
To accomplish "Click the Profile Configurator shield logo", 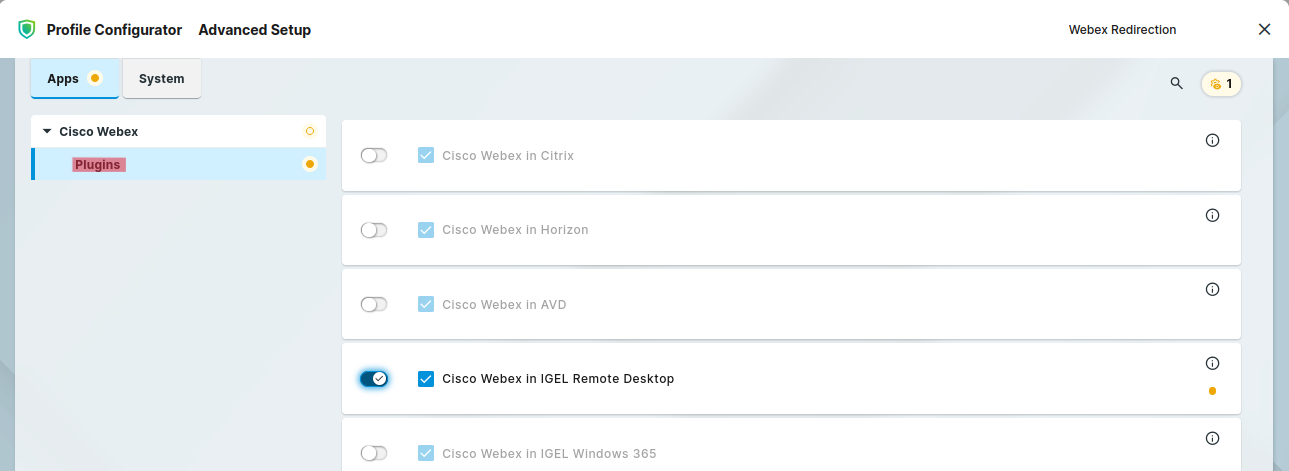I will click(27, 30).
